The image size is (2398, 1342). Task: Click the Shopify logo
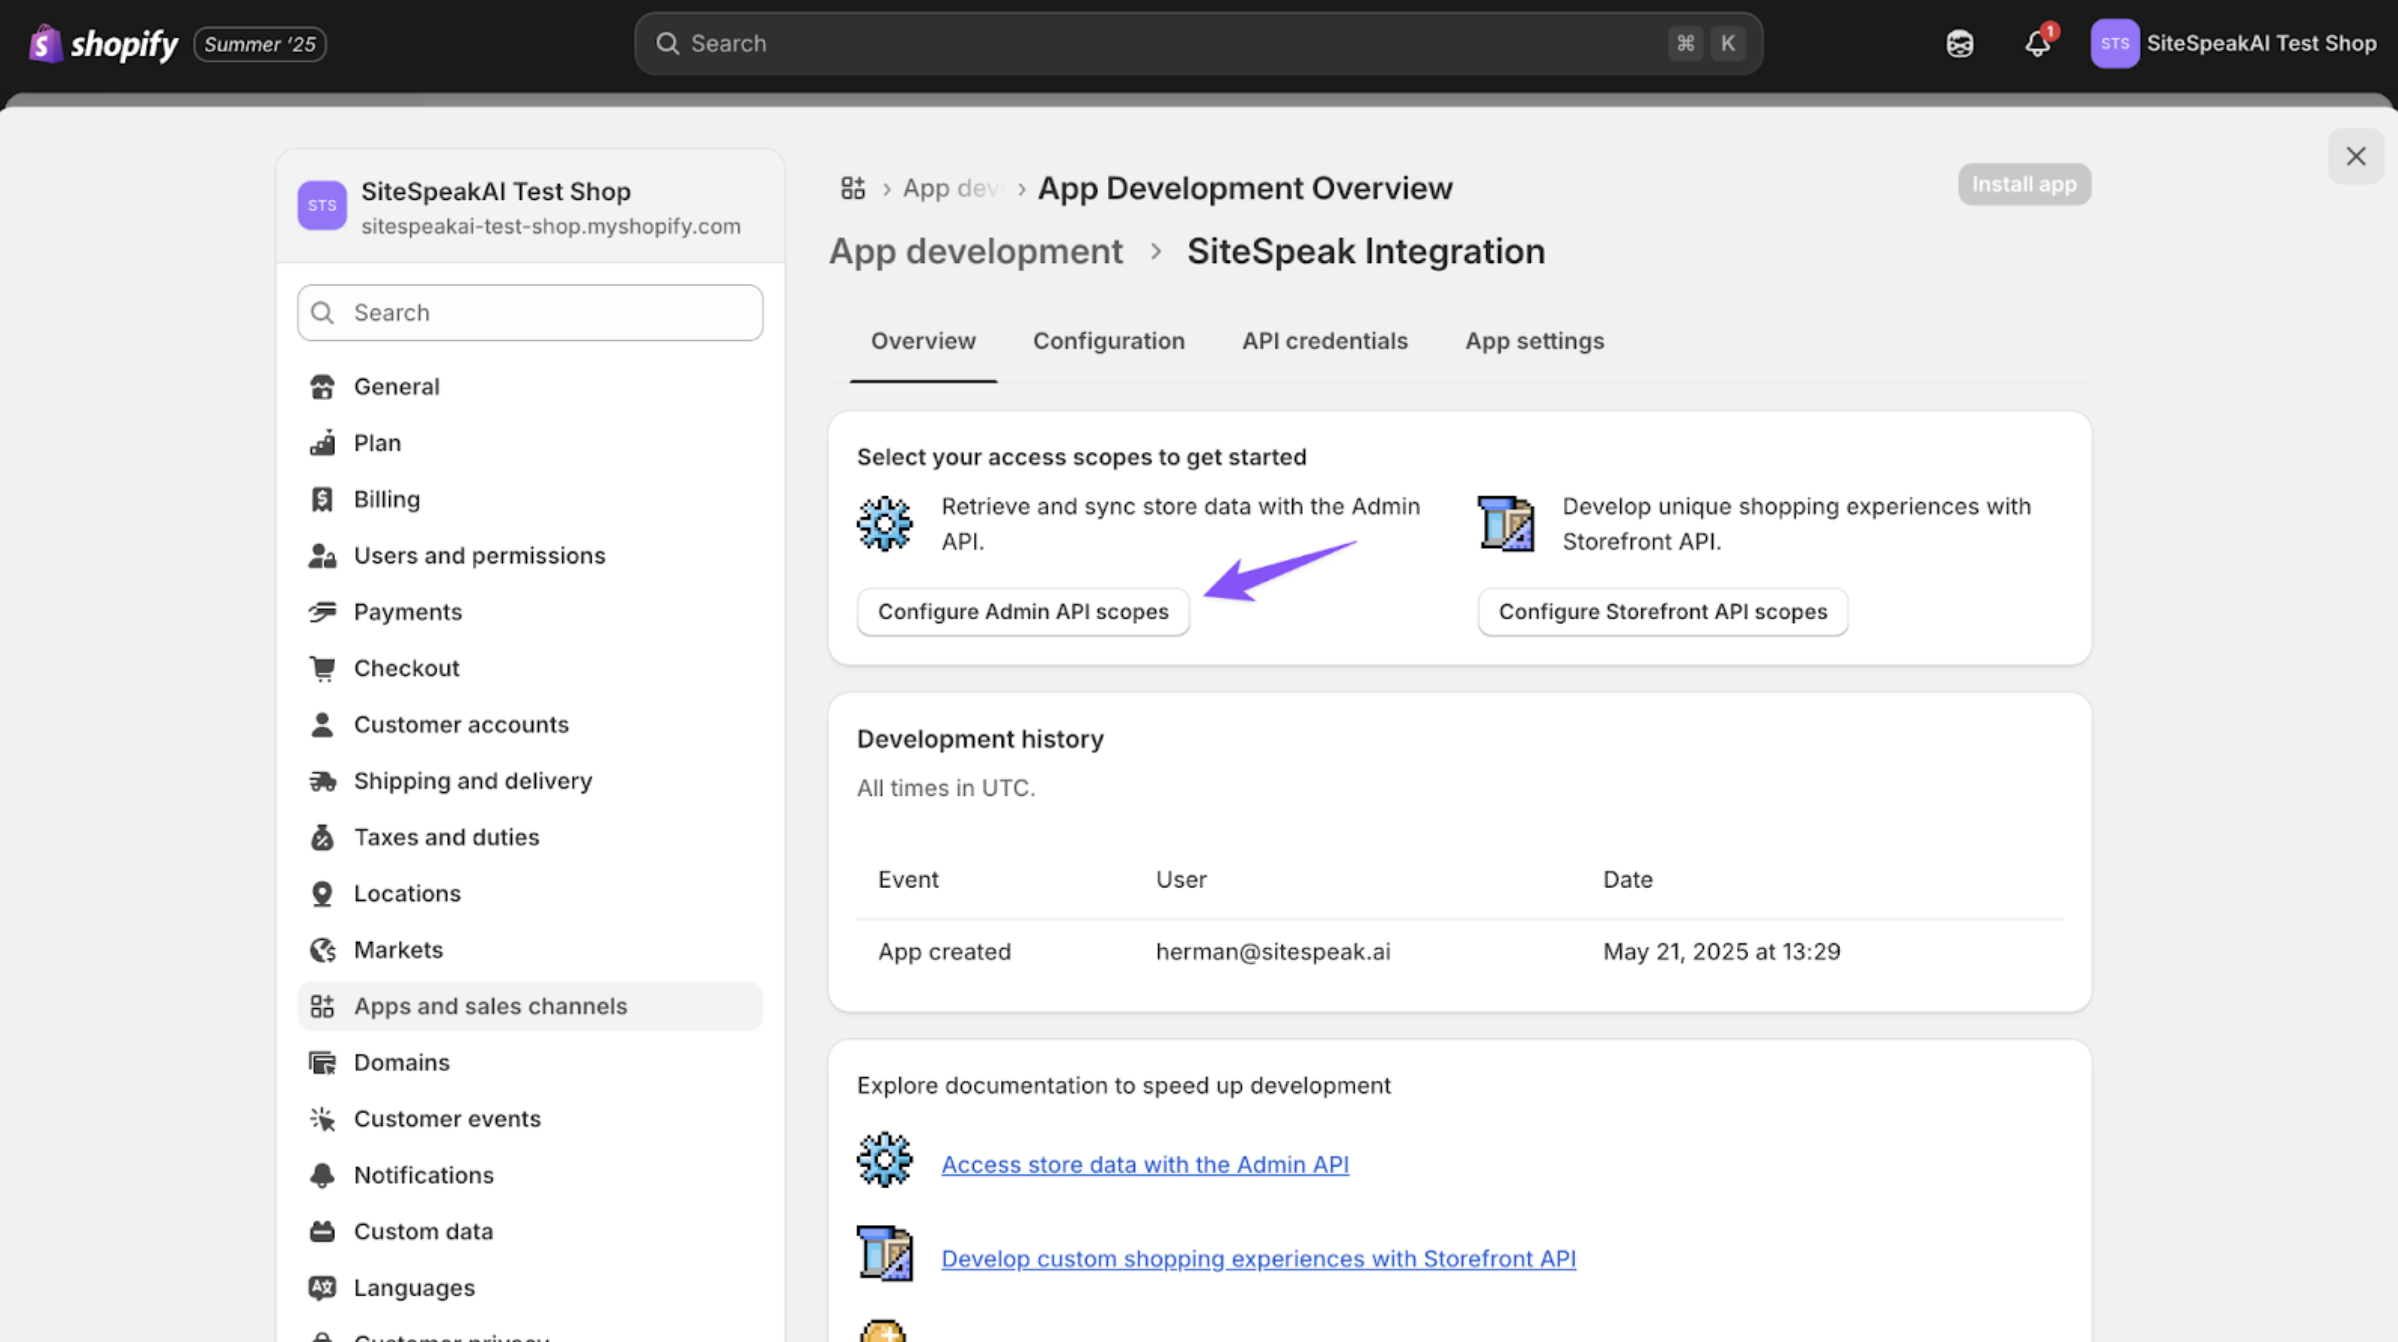click(x=103, y=44)
